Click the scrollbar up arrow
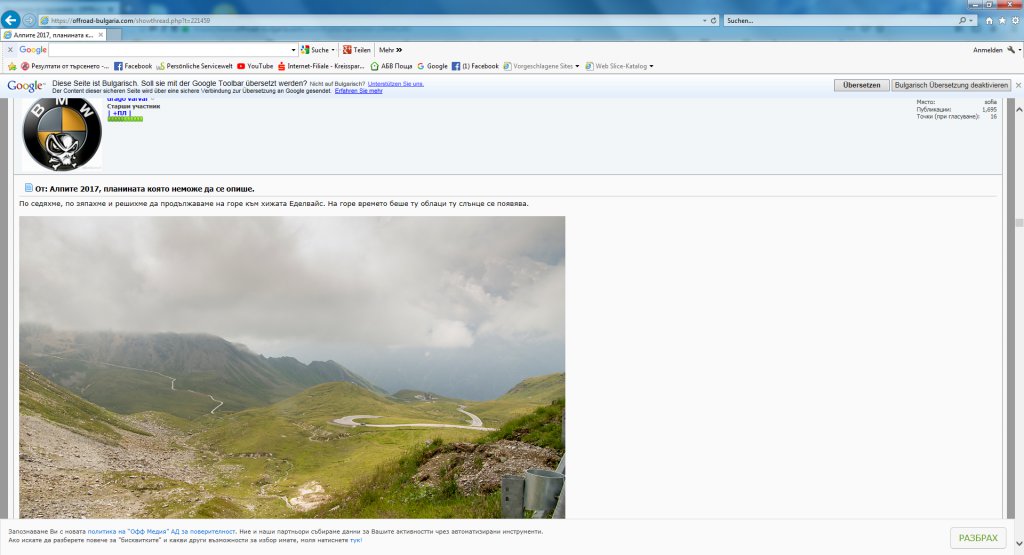 coord(1019,110)
